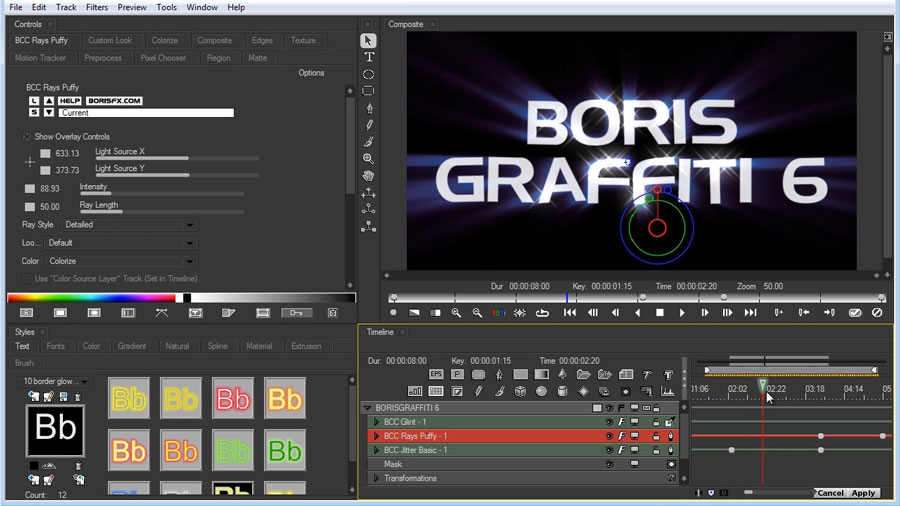Select the red Bb glow style thumbnail
The height and width of the screenshot is (506, 900).
232,398
